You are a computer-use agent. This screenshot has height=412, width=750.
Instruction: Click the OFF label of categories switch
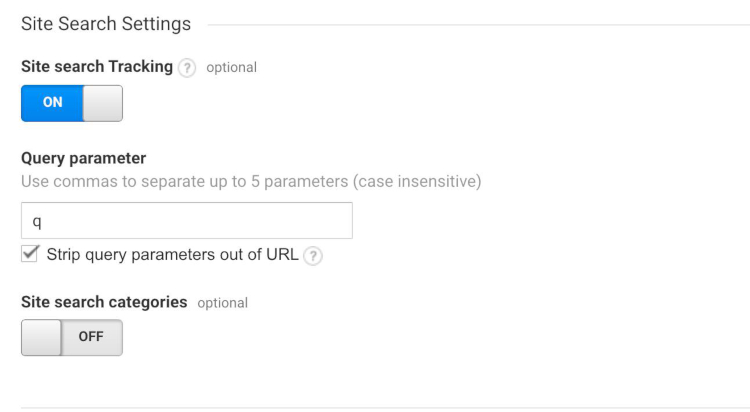pyautogui.click(x=94, y=338)
